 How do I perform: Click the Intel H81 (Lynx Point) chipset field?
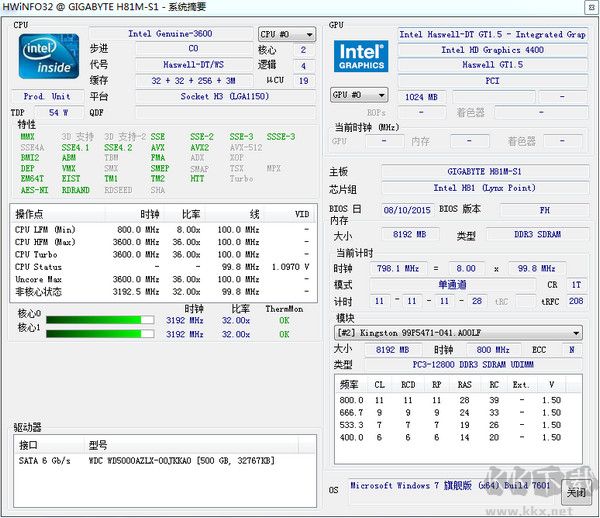click(x=485, y=188)
